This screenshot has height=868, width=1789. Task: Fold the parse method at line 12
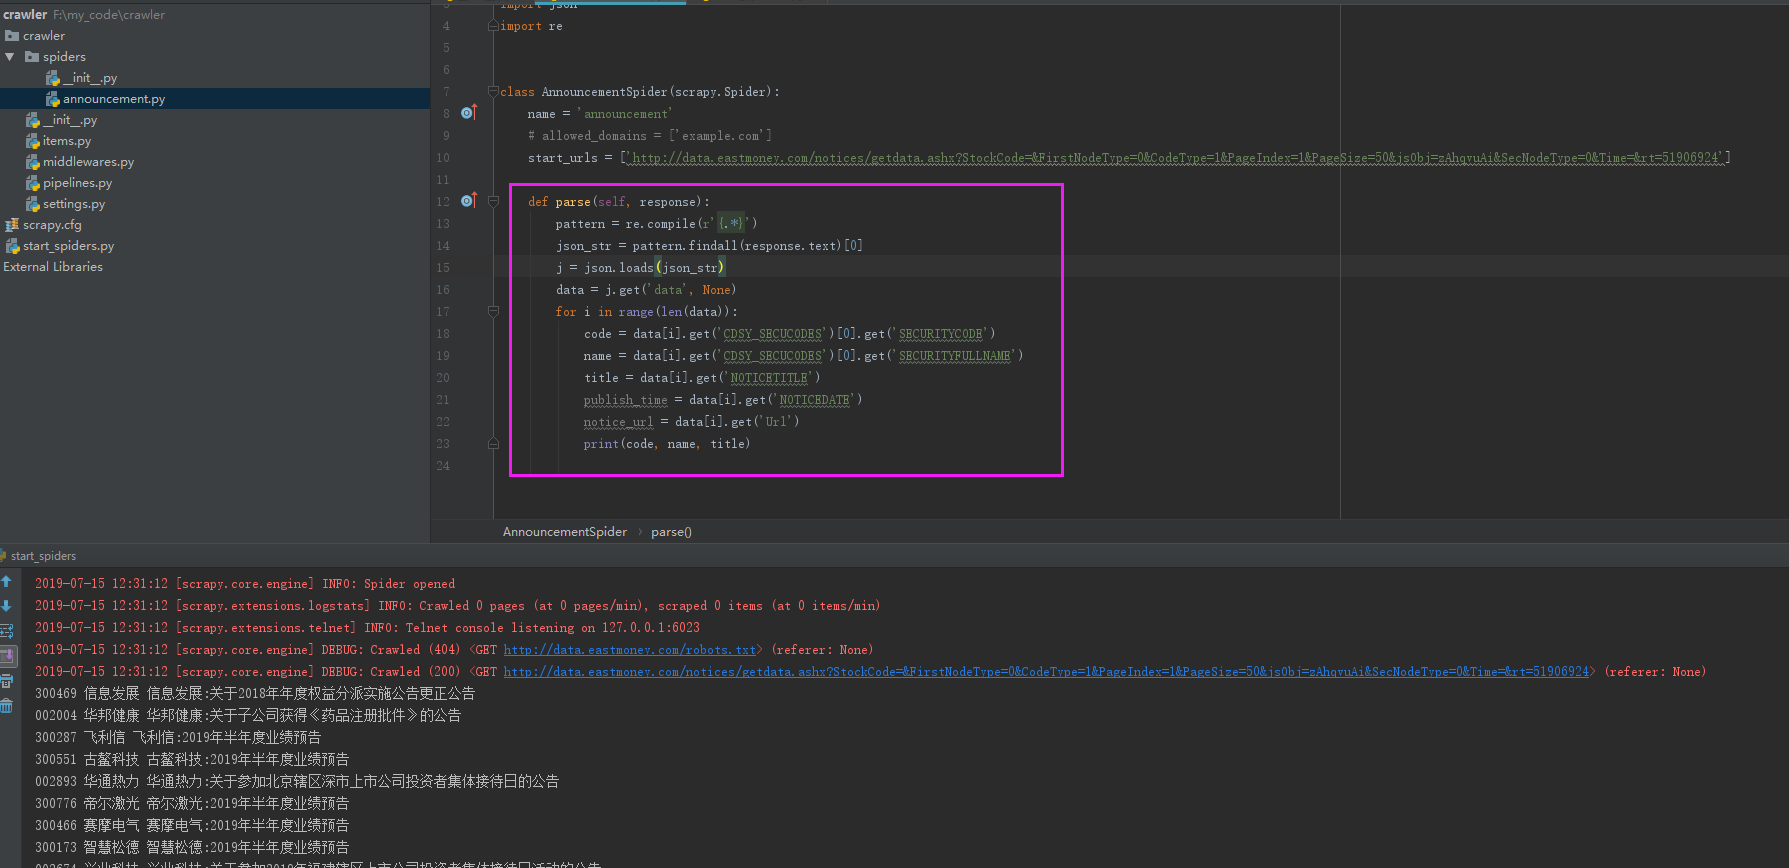tap(493, 201)
